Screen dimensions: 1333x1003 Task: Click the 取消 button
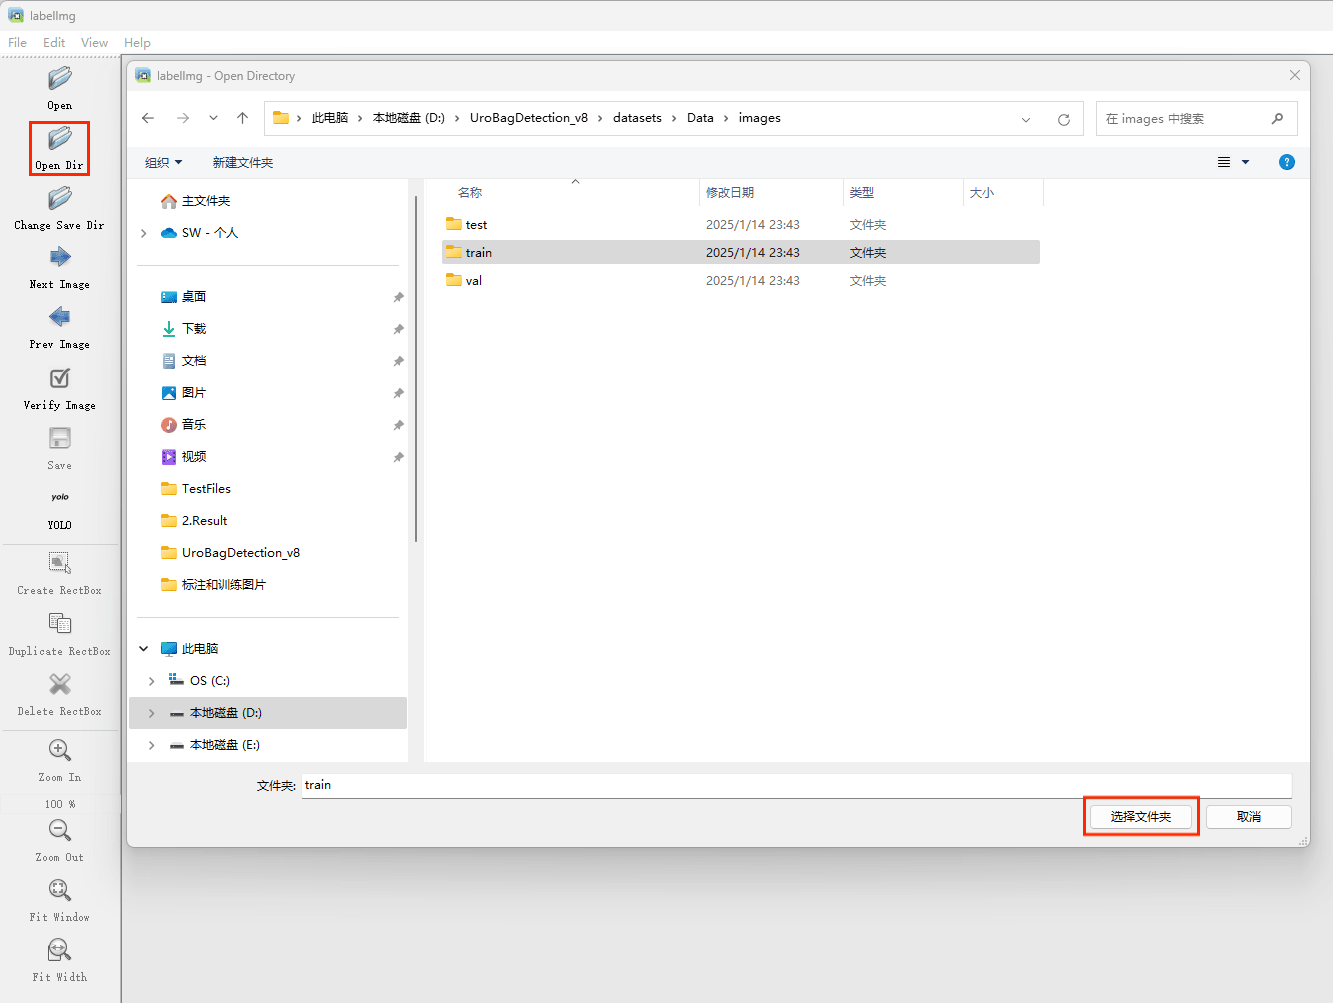pyautogui.click(x=1248, y=817)
